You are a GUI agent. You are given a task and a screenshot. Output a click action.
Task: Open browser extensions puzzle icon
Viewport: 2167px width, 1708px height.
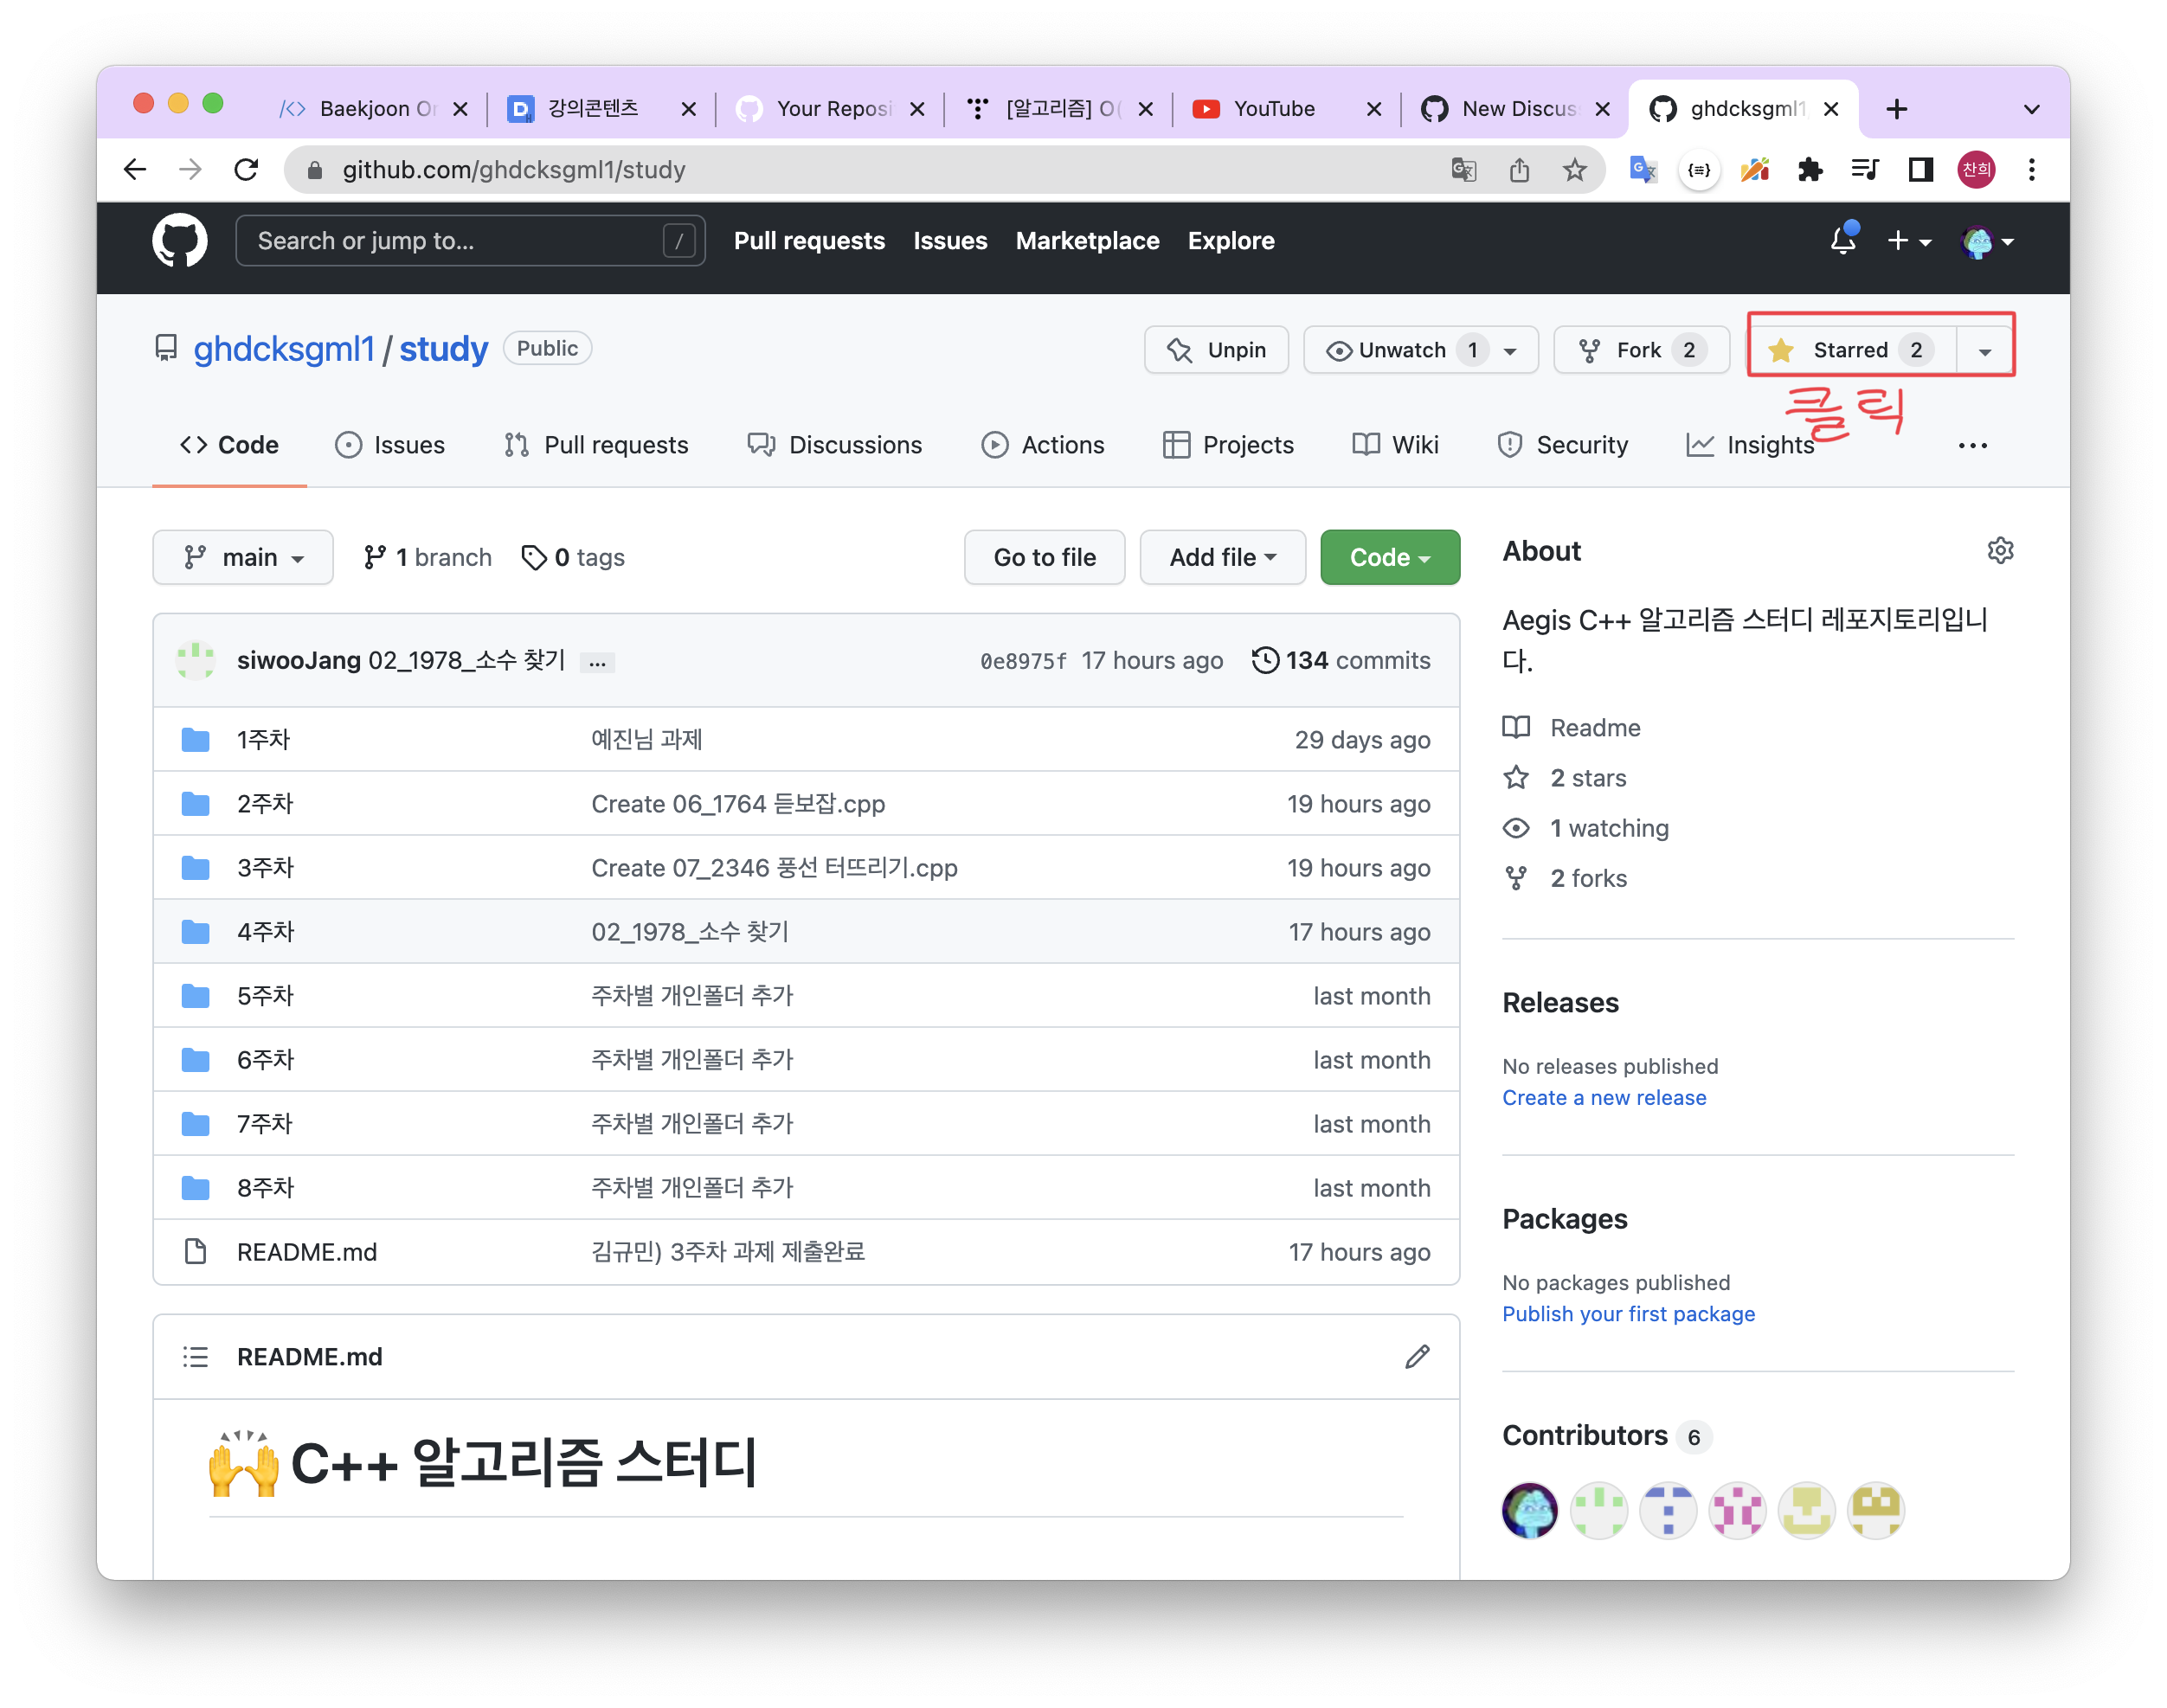point(1810,170)
